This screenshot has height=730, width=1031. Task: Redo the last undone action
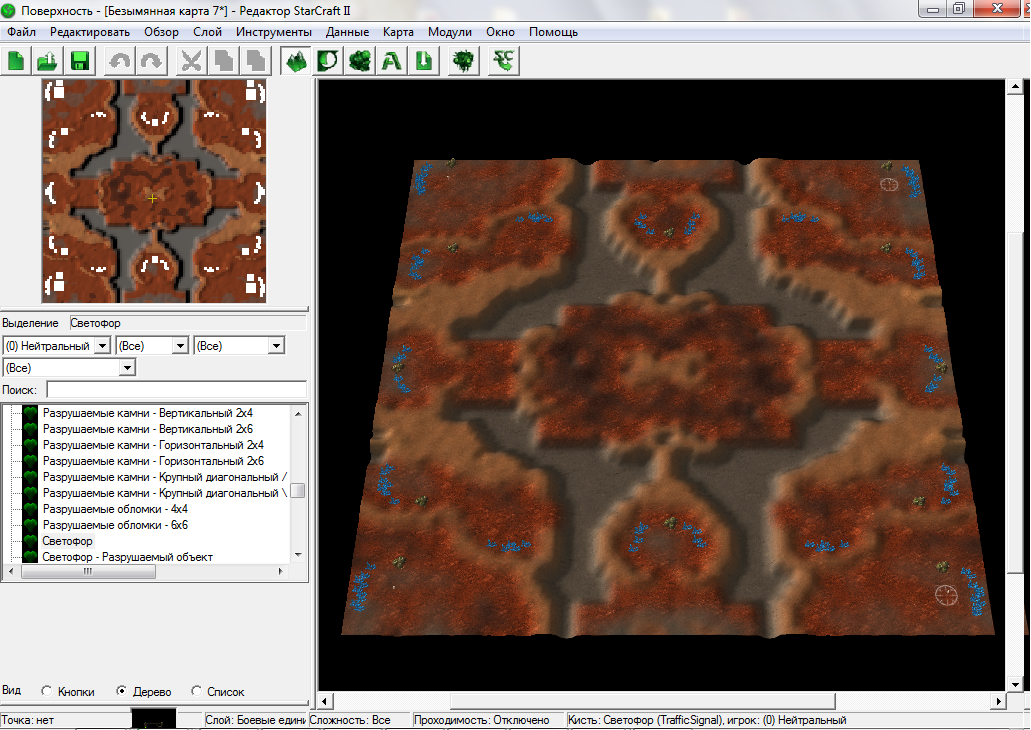pos(151,61)
